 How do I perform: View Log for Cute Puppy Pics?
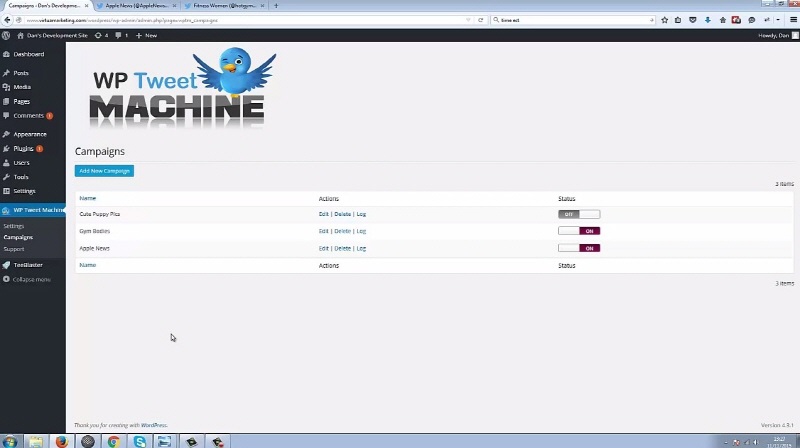click(361, 214)
